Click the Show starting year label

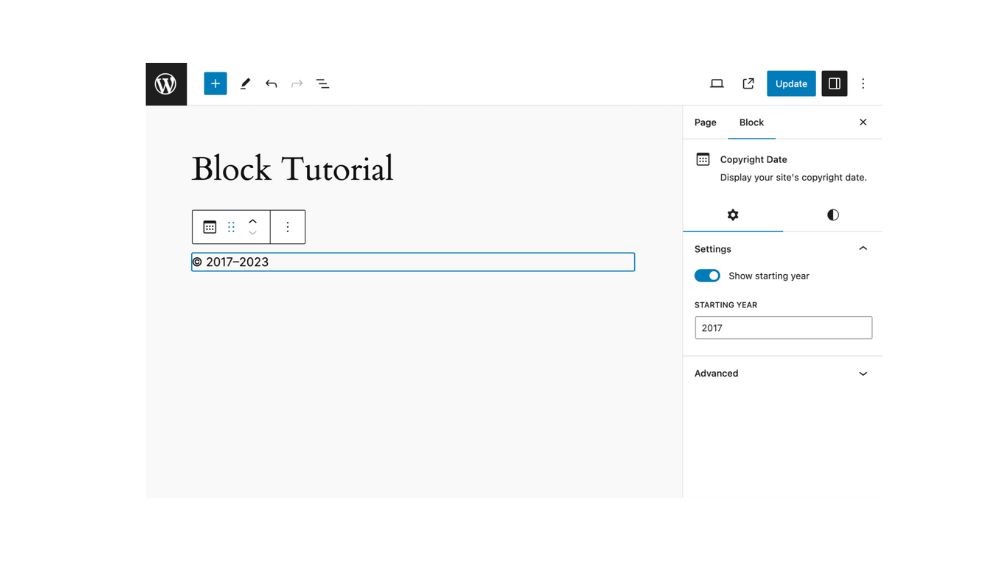coord(768,276)
